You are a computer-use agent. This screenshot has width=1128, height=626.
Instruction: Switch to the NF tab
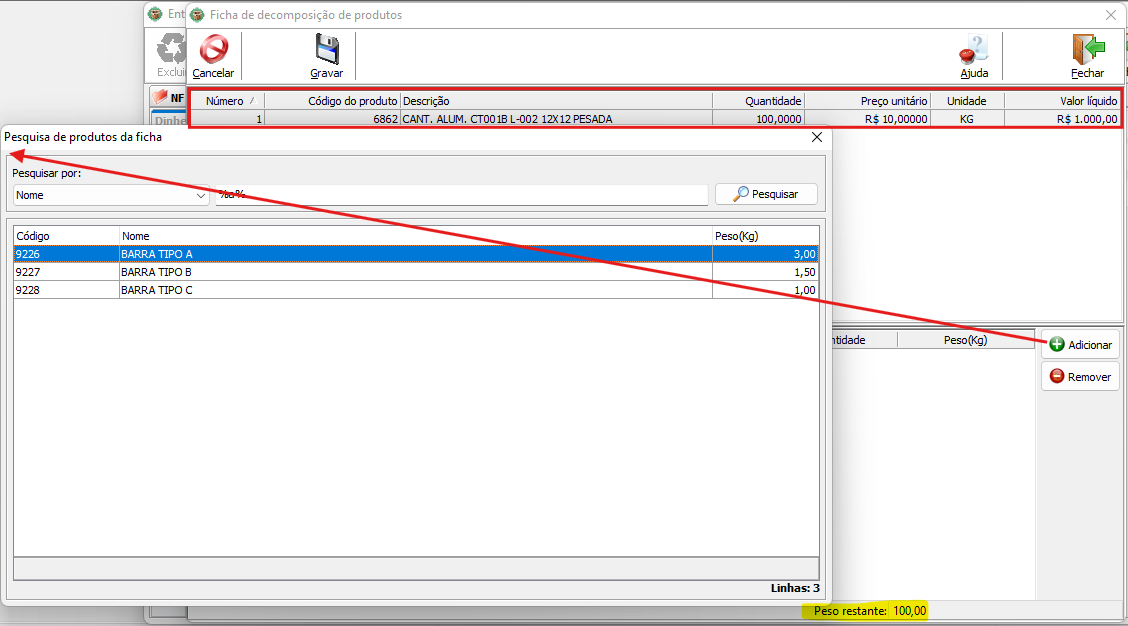(x=168, y=98)
